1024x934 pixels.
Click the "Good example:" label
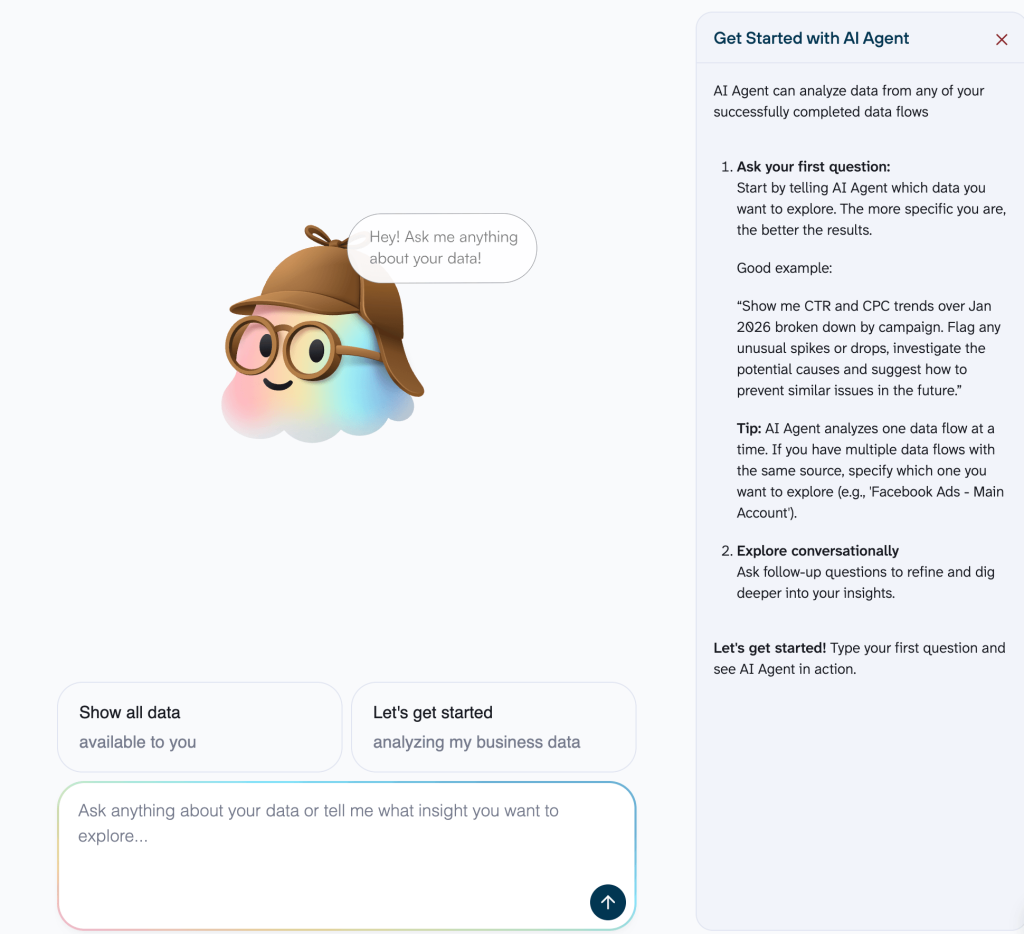click(x=784, y=268)
